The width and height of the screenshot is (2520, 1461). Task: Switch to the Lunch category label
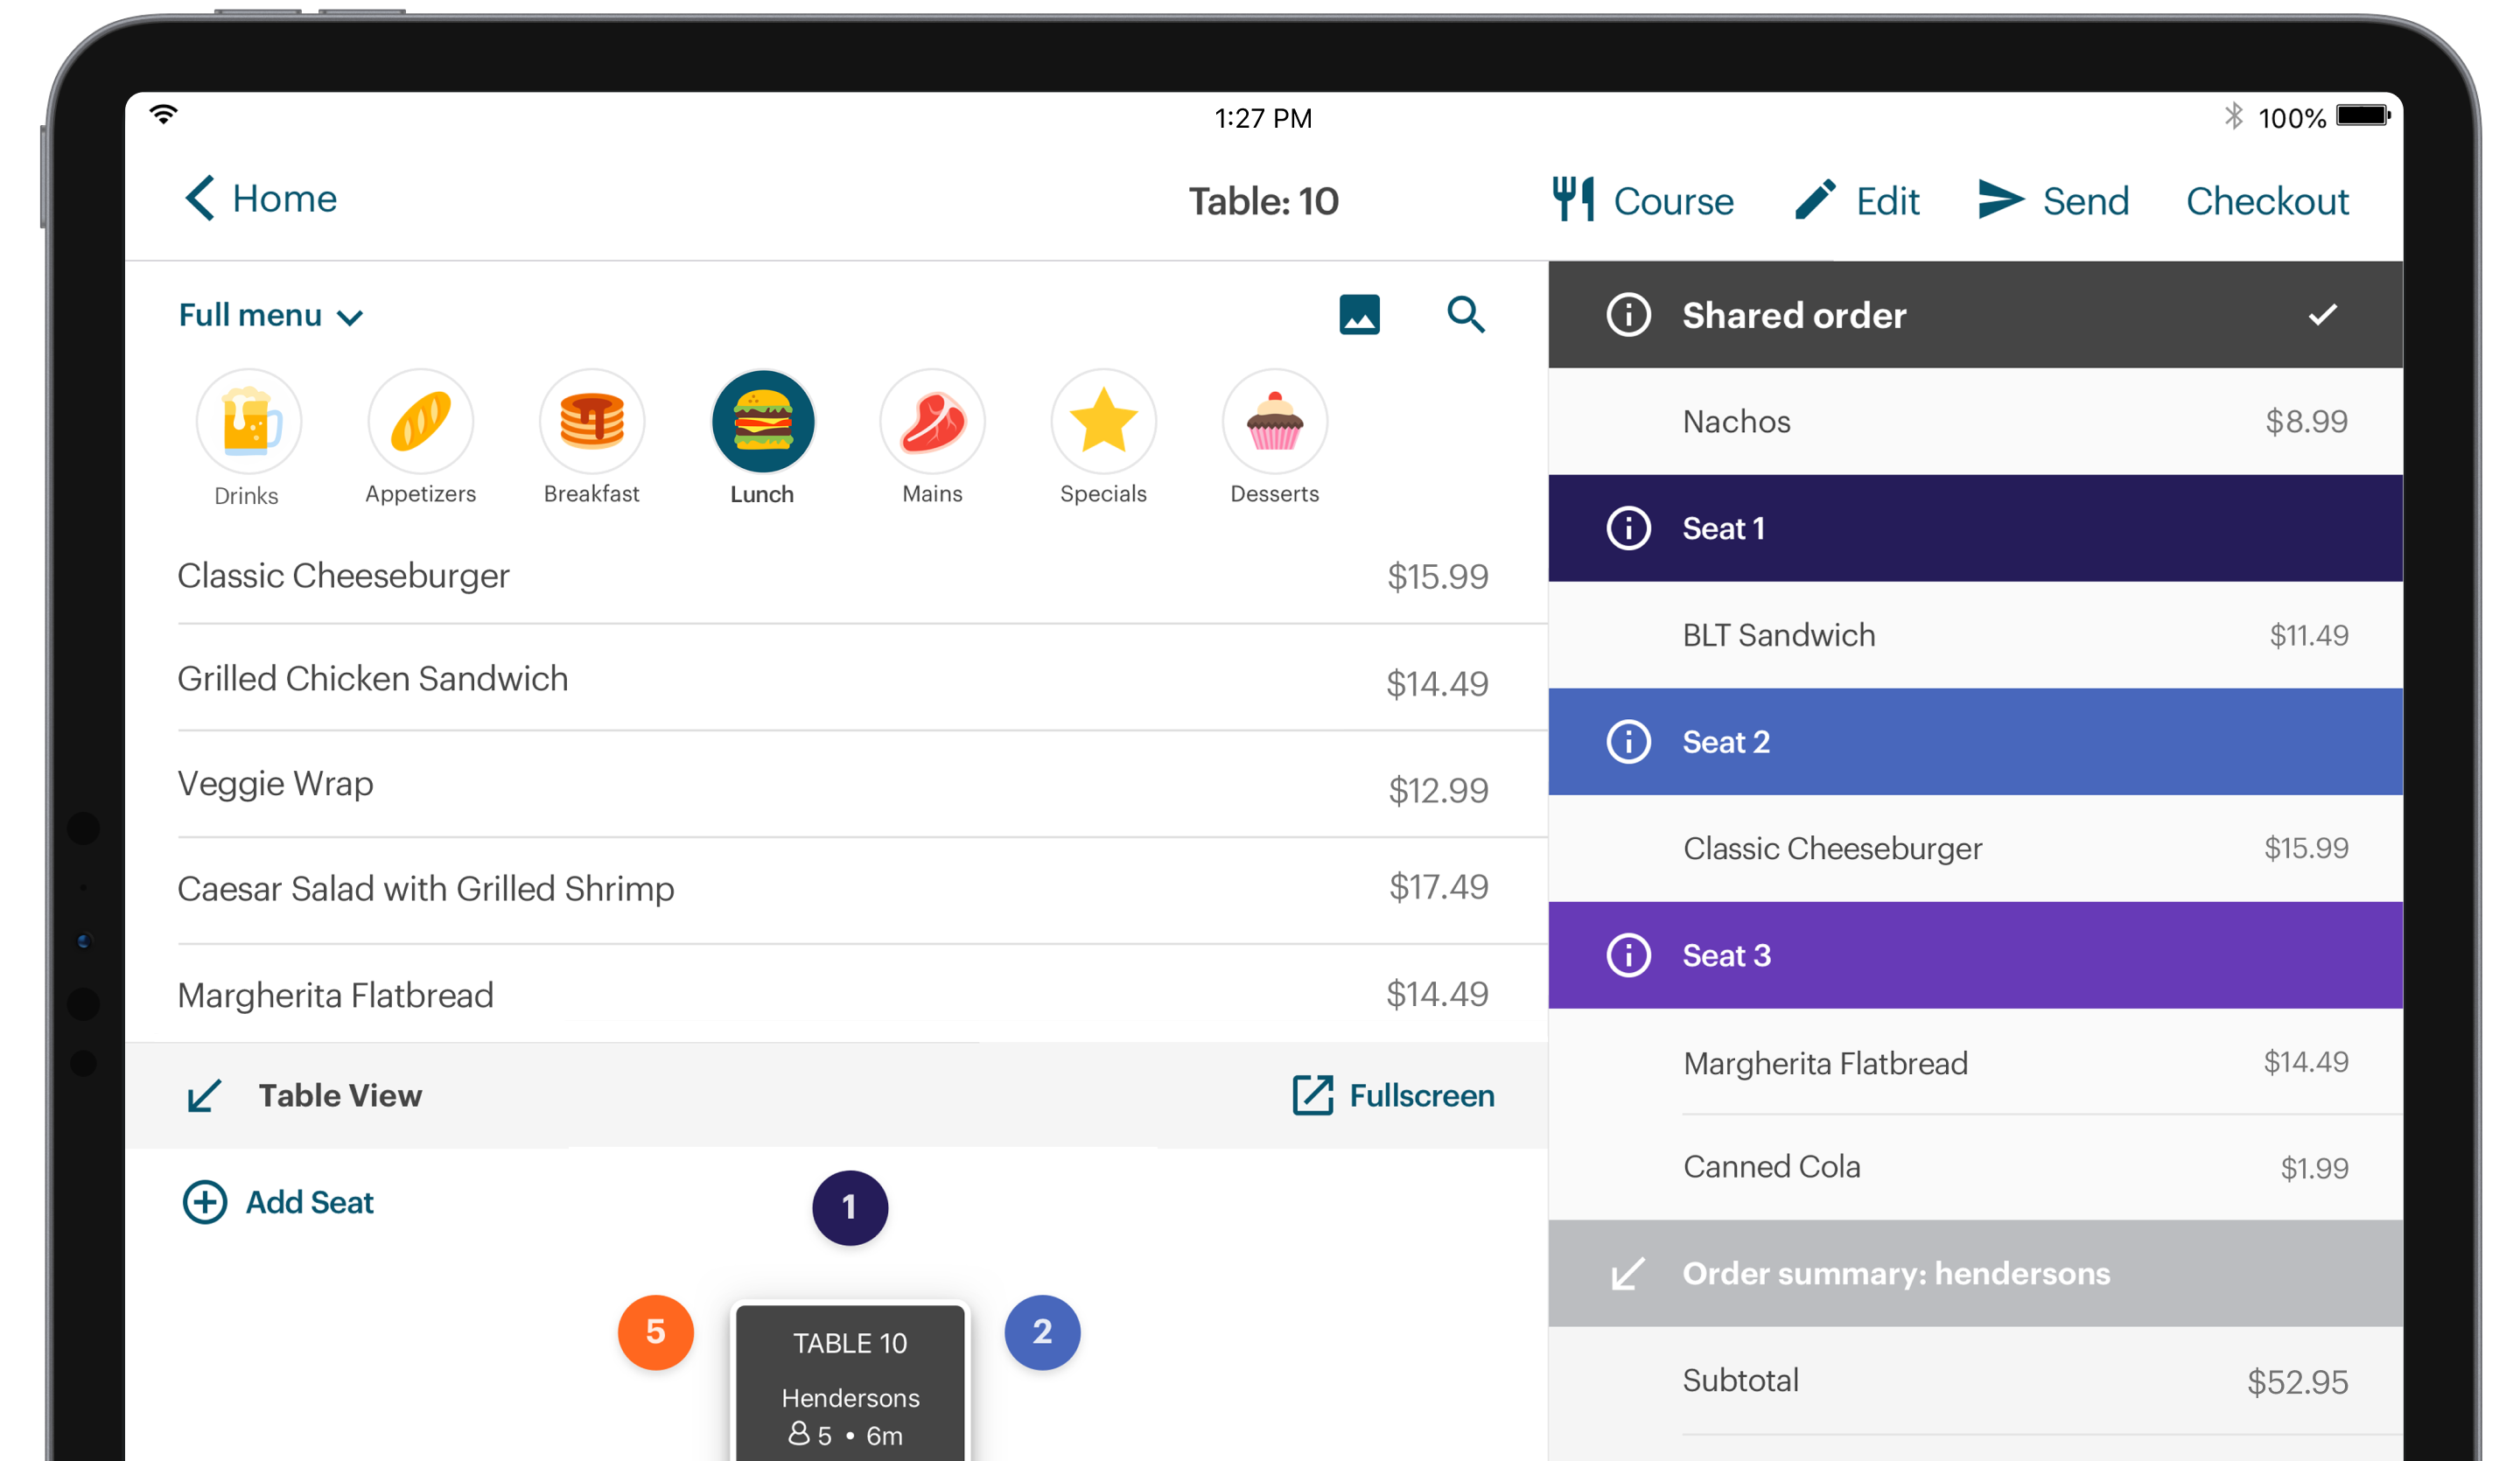pyautogui.click(x=762, y=494)
